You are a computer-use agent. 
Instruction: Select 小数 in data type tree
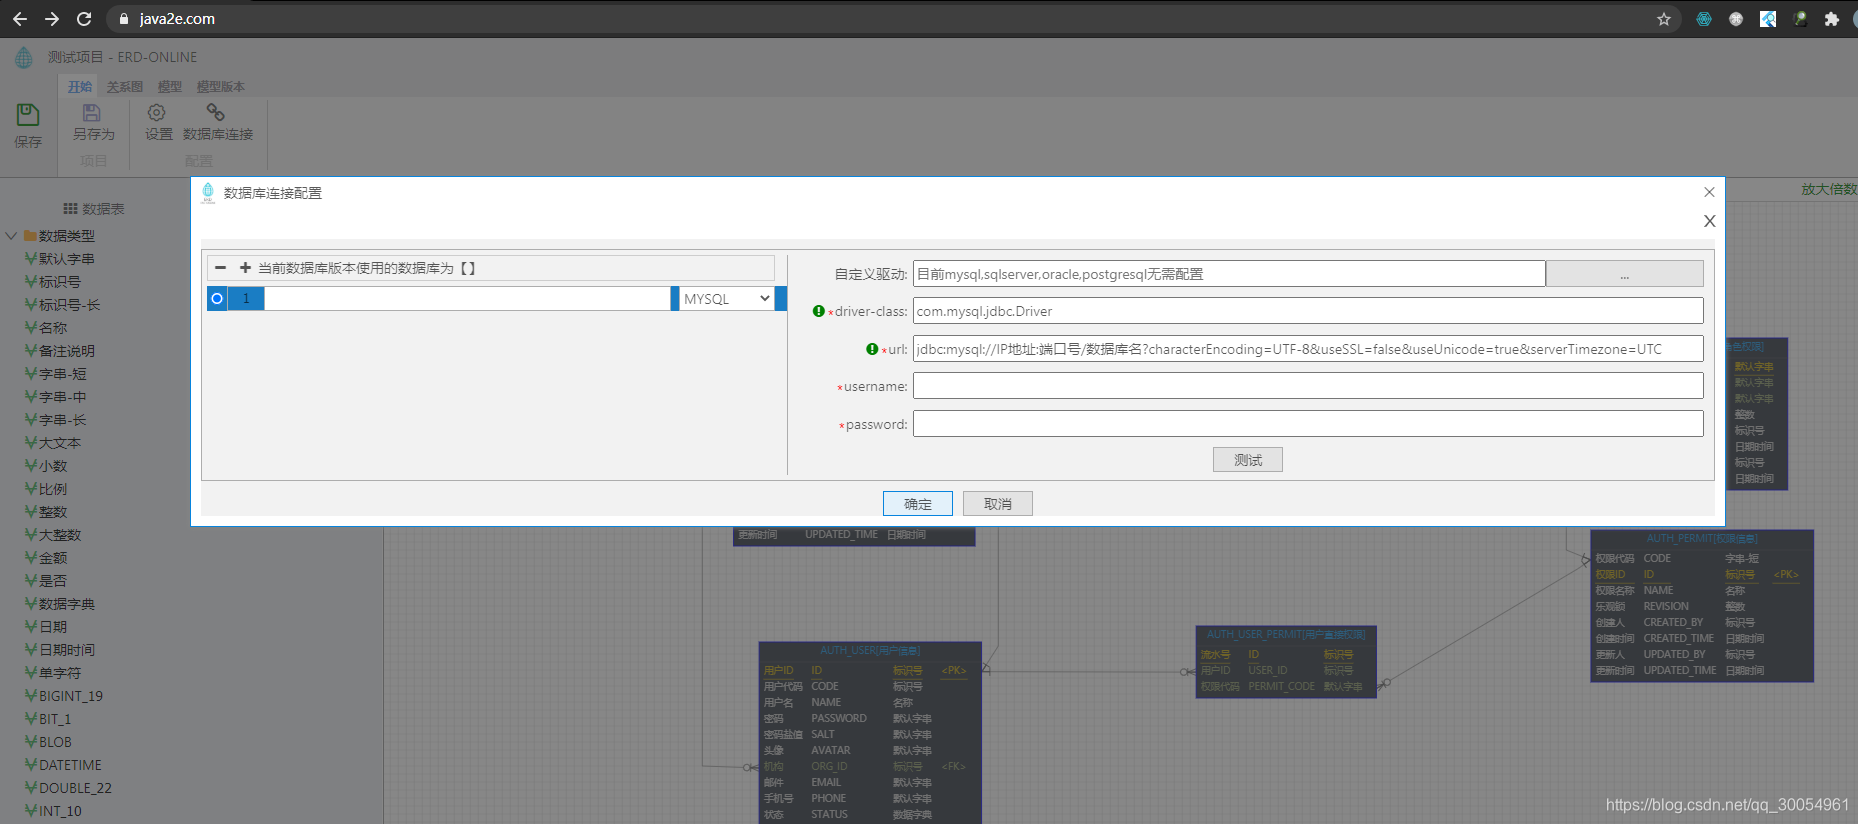coord(53,466)
